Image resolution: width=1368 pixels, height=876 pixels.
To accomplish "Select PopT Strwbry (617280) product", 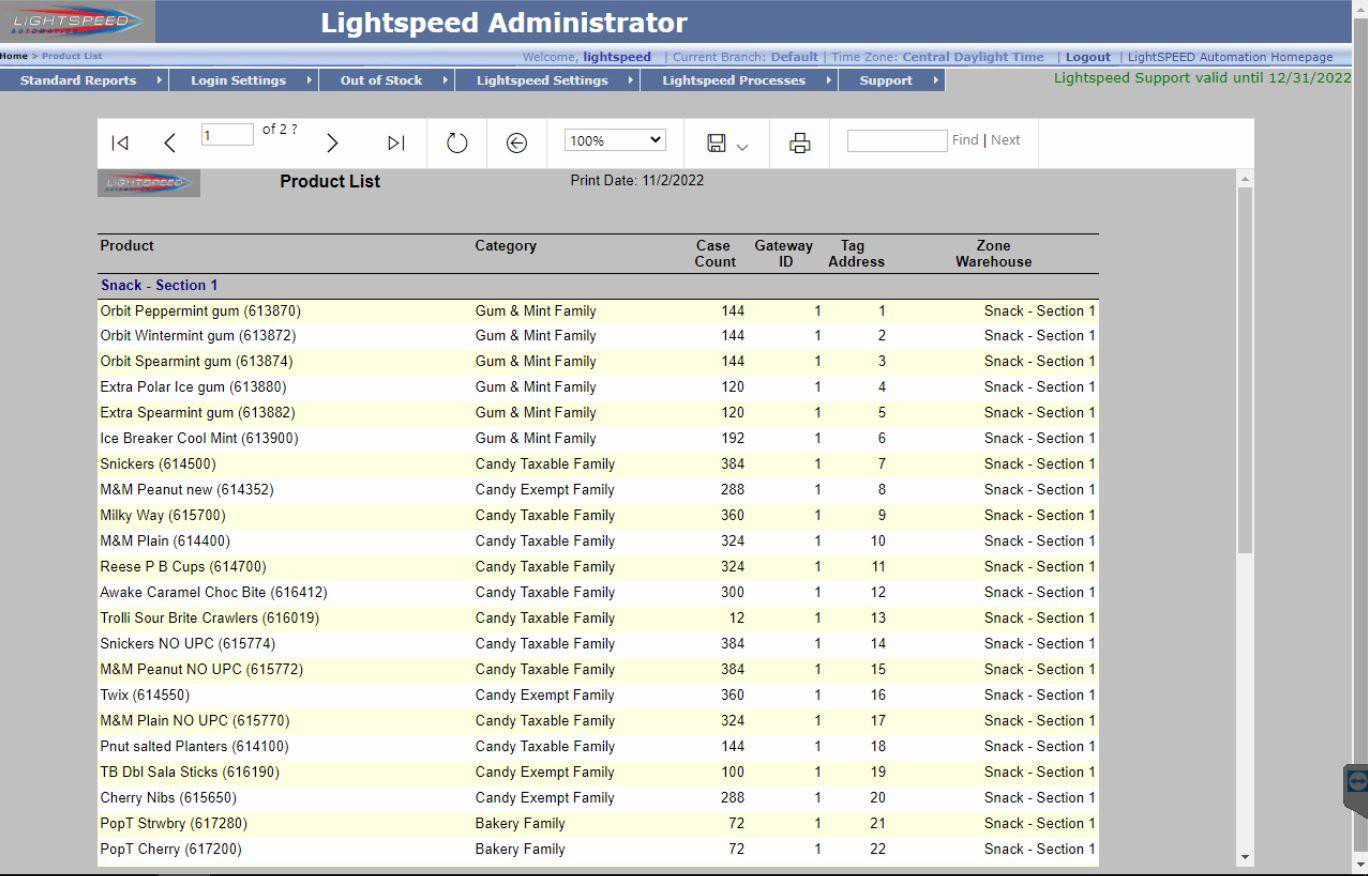I will (174, 823).
